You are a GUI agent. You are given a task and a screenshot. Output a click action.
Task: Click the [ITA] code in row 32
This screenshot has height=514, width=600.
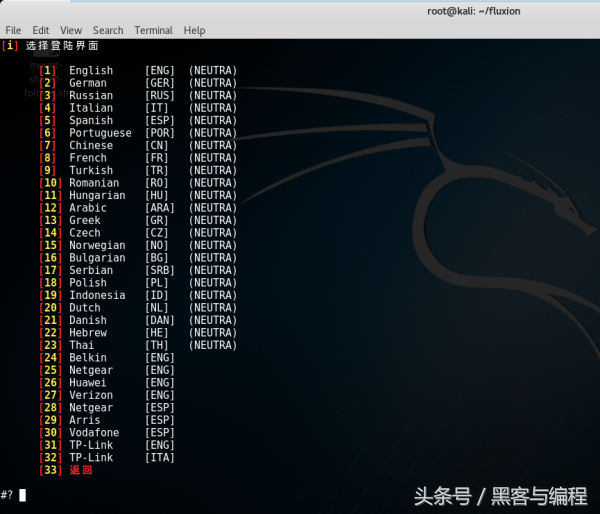click(160, 458)
